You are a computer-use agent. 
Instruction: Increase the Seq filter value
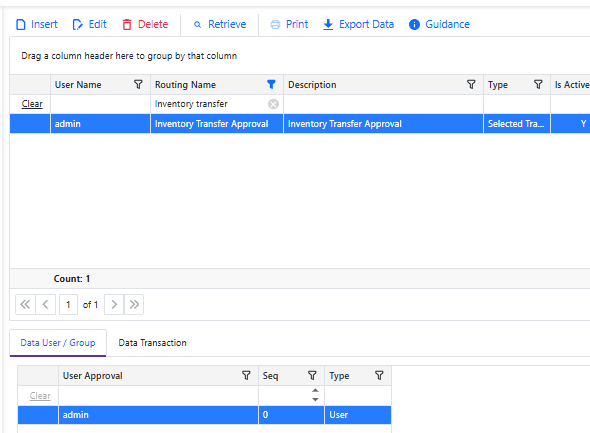[x=315, y=391]
